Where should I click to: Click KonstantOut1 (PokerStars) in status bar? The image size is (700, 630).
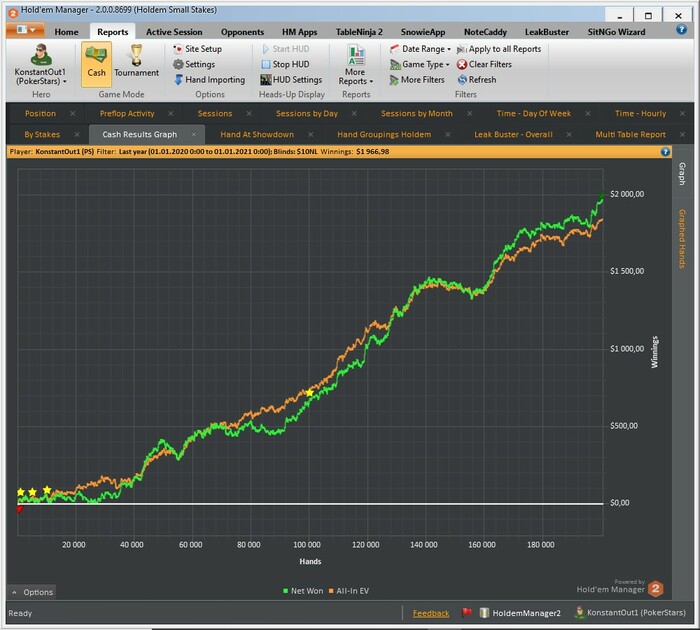point(630,612)
